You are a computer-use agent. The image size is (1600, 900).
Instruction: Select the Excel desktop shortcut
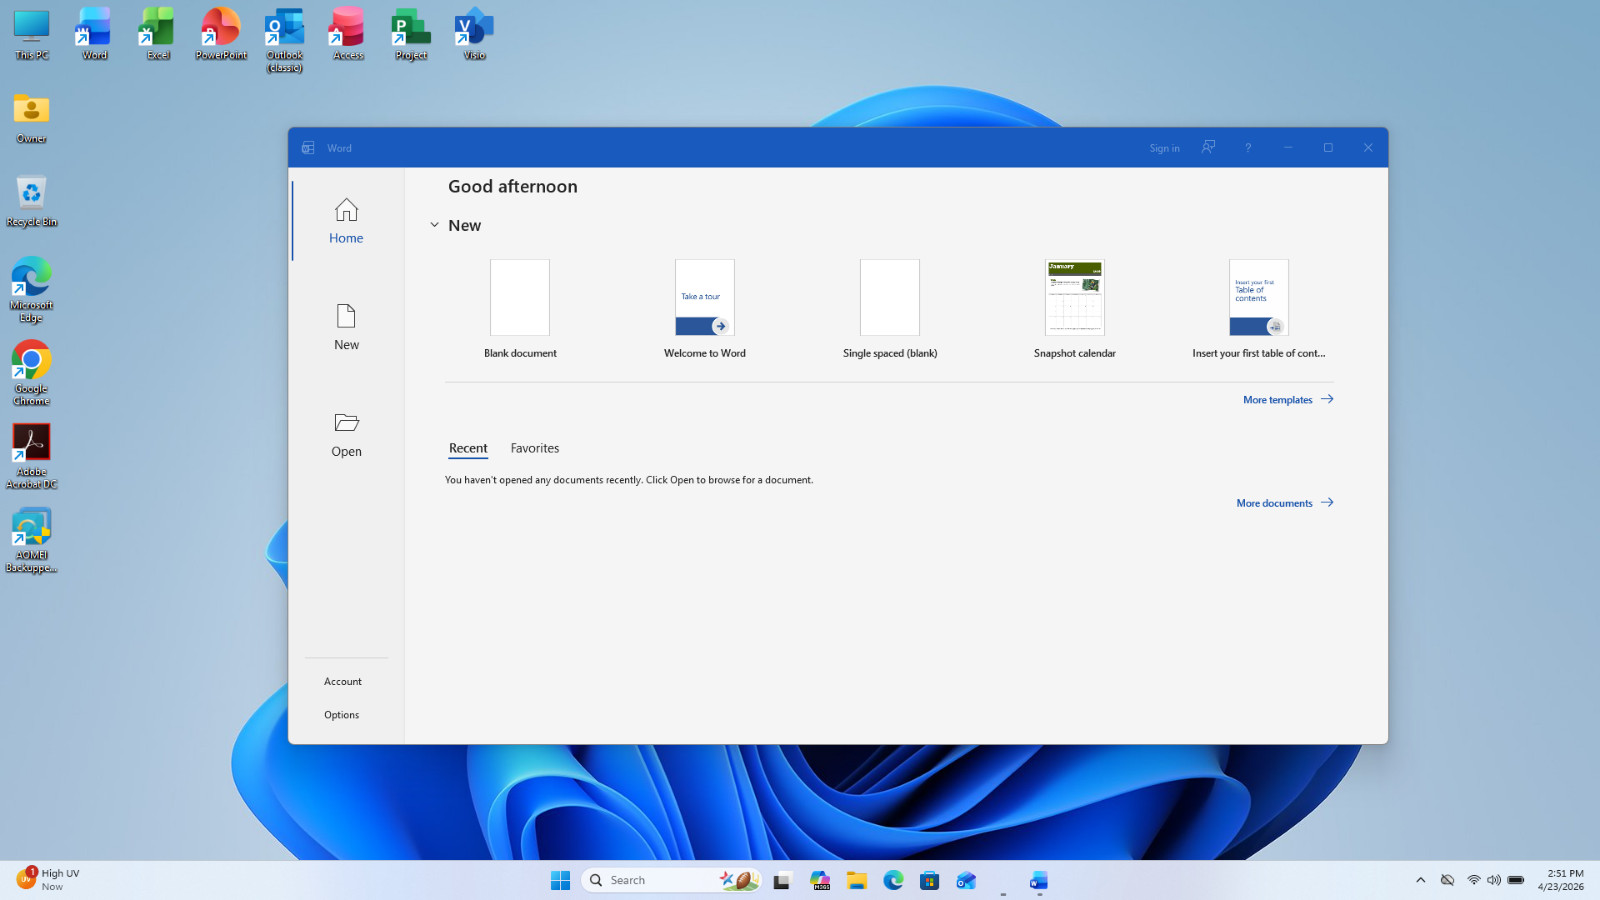click(x=158, y=35)
